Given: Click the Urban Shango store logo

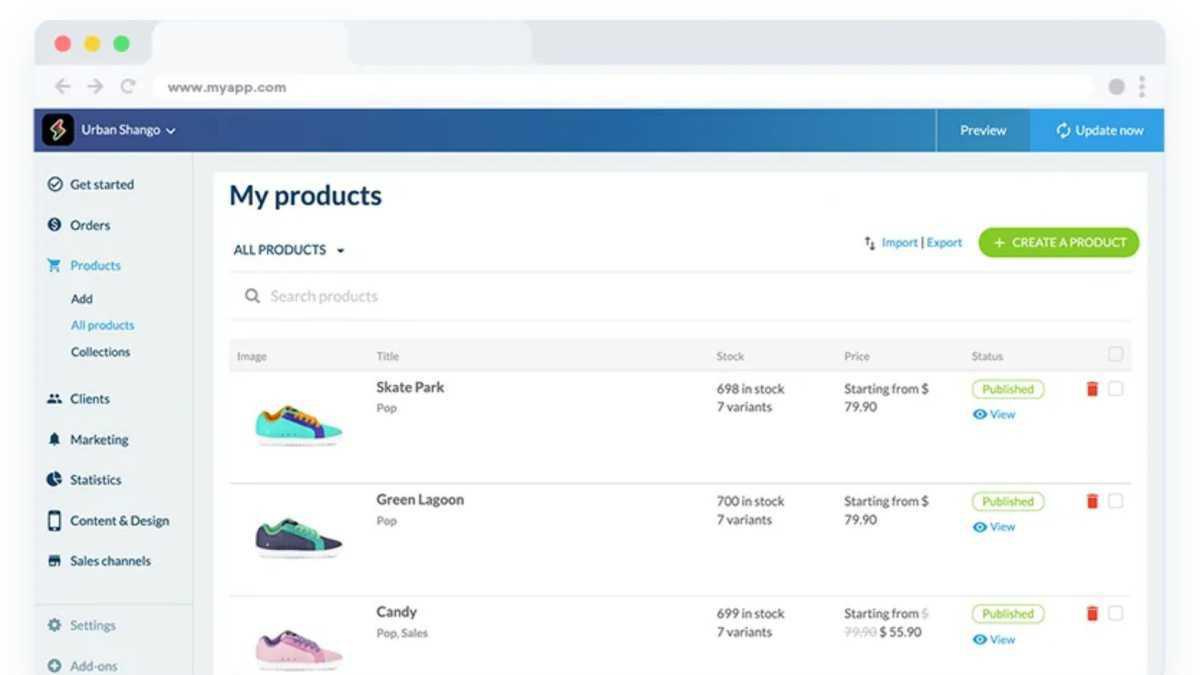Looking at the screenshot, I should pos(58,130).
